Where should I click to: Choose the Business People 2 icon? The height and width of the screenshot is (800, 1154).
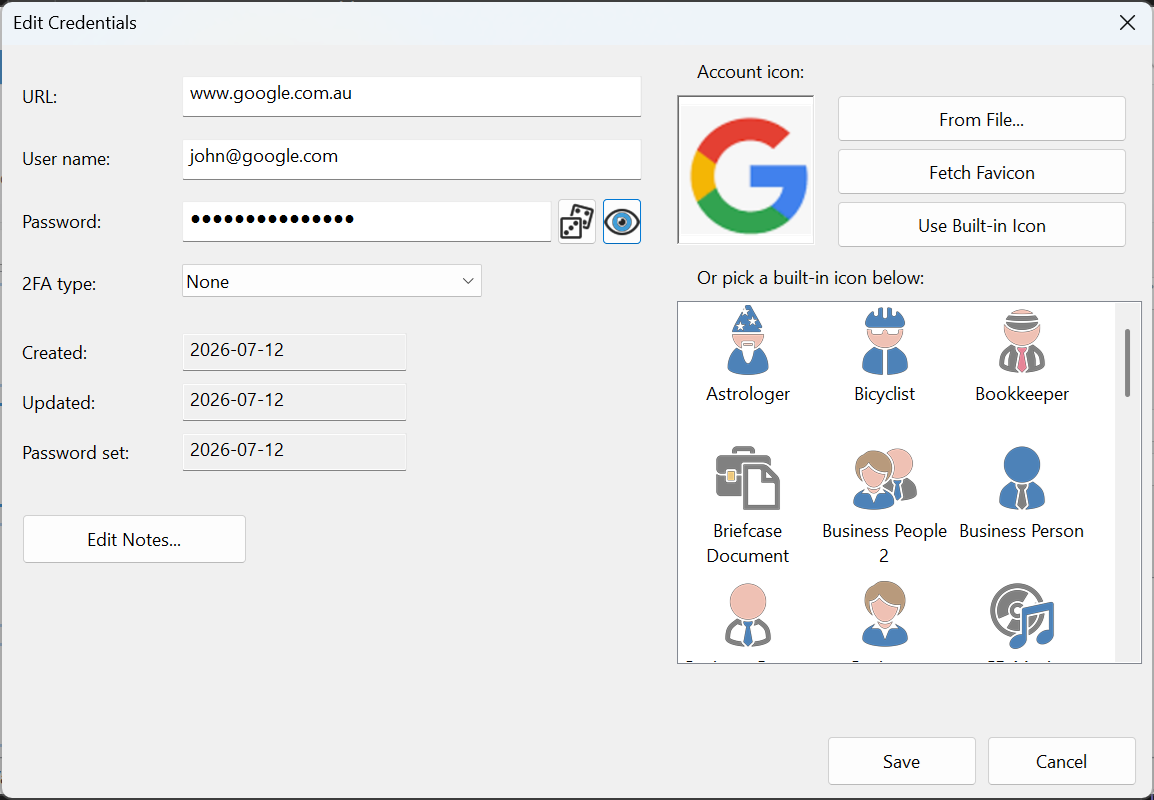[x=885, y=478]
